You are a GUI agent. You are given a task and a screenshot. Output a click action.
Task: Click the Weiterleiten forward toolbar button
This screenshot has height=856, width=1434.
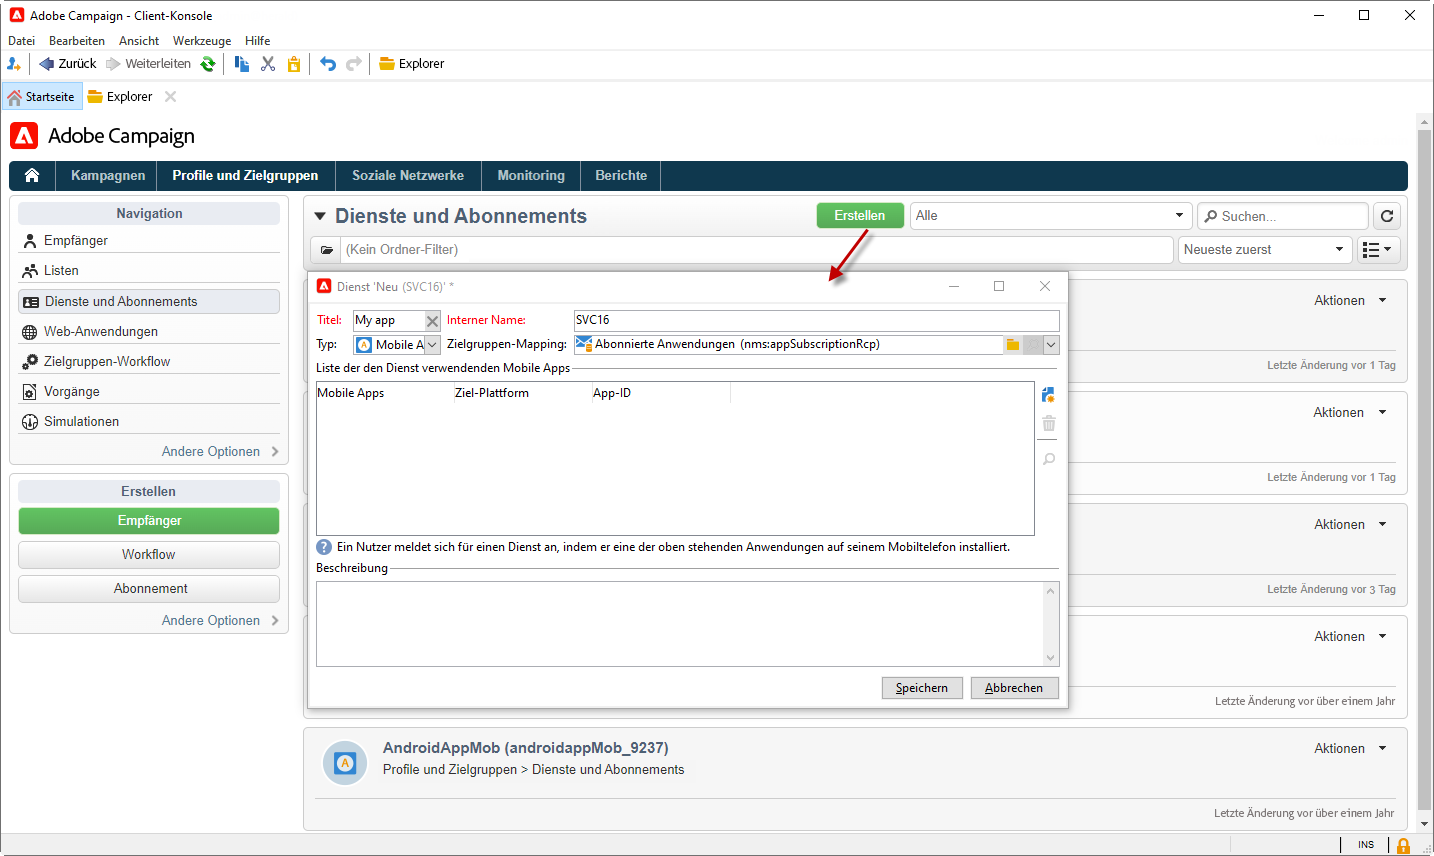click(x=148, y=64)
